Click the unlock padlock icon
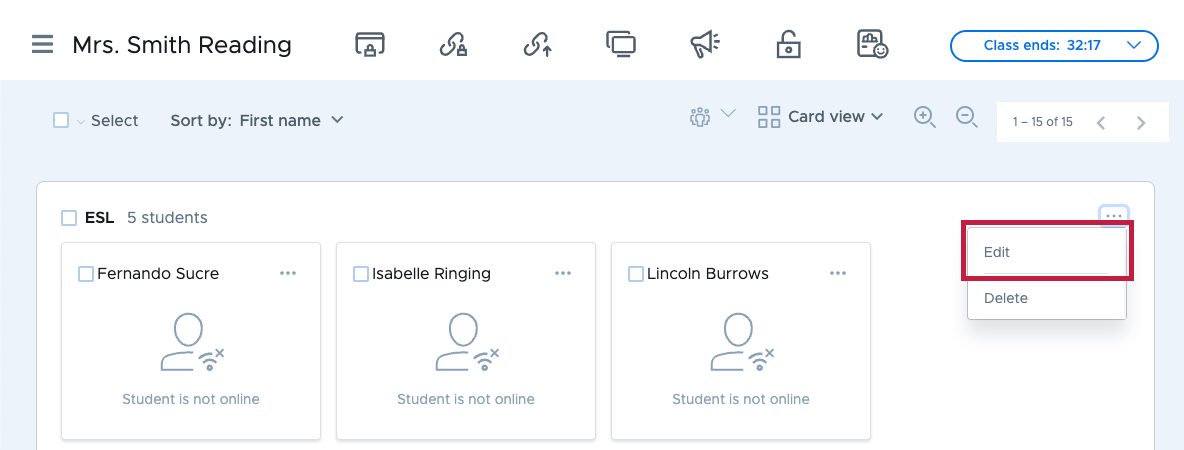1184x450 pixels. tap(788, 45)
